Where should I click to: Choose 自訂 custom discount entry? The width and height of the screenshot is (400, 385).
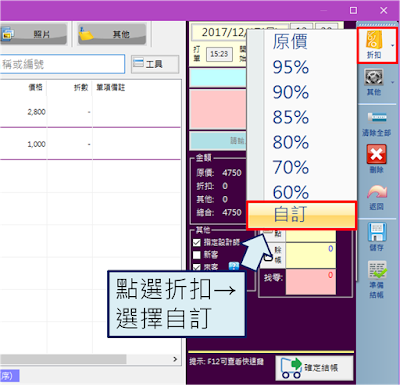[x=302, y=215]
